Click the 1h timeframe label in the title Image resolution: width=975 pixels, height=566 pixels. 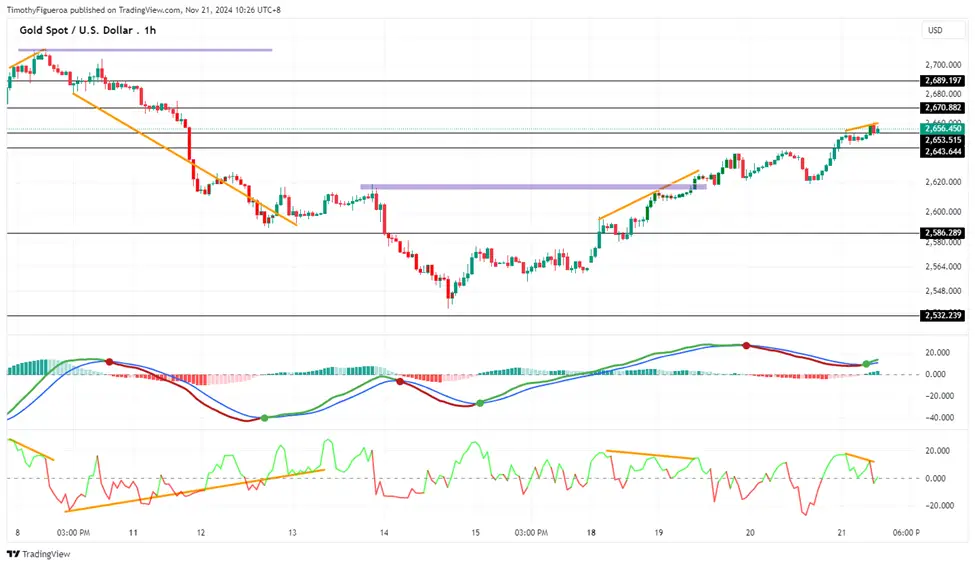point(150,30)
